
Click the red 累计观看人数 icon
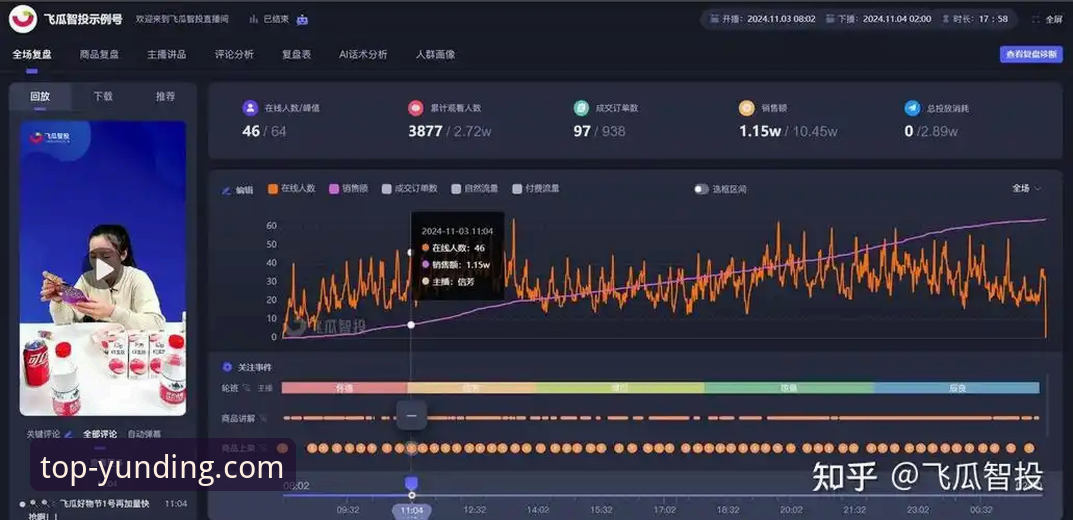[x=415, y=107]
